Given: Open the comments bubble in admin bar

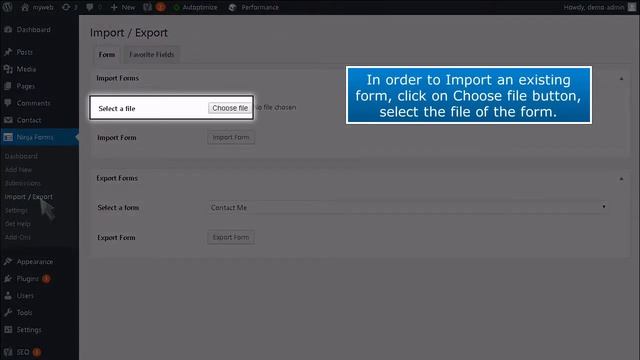Looking at the screenshot, I should point(90,7).
